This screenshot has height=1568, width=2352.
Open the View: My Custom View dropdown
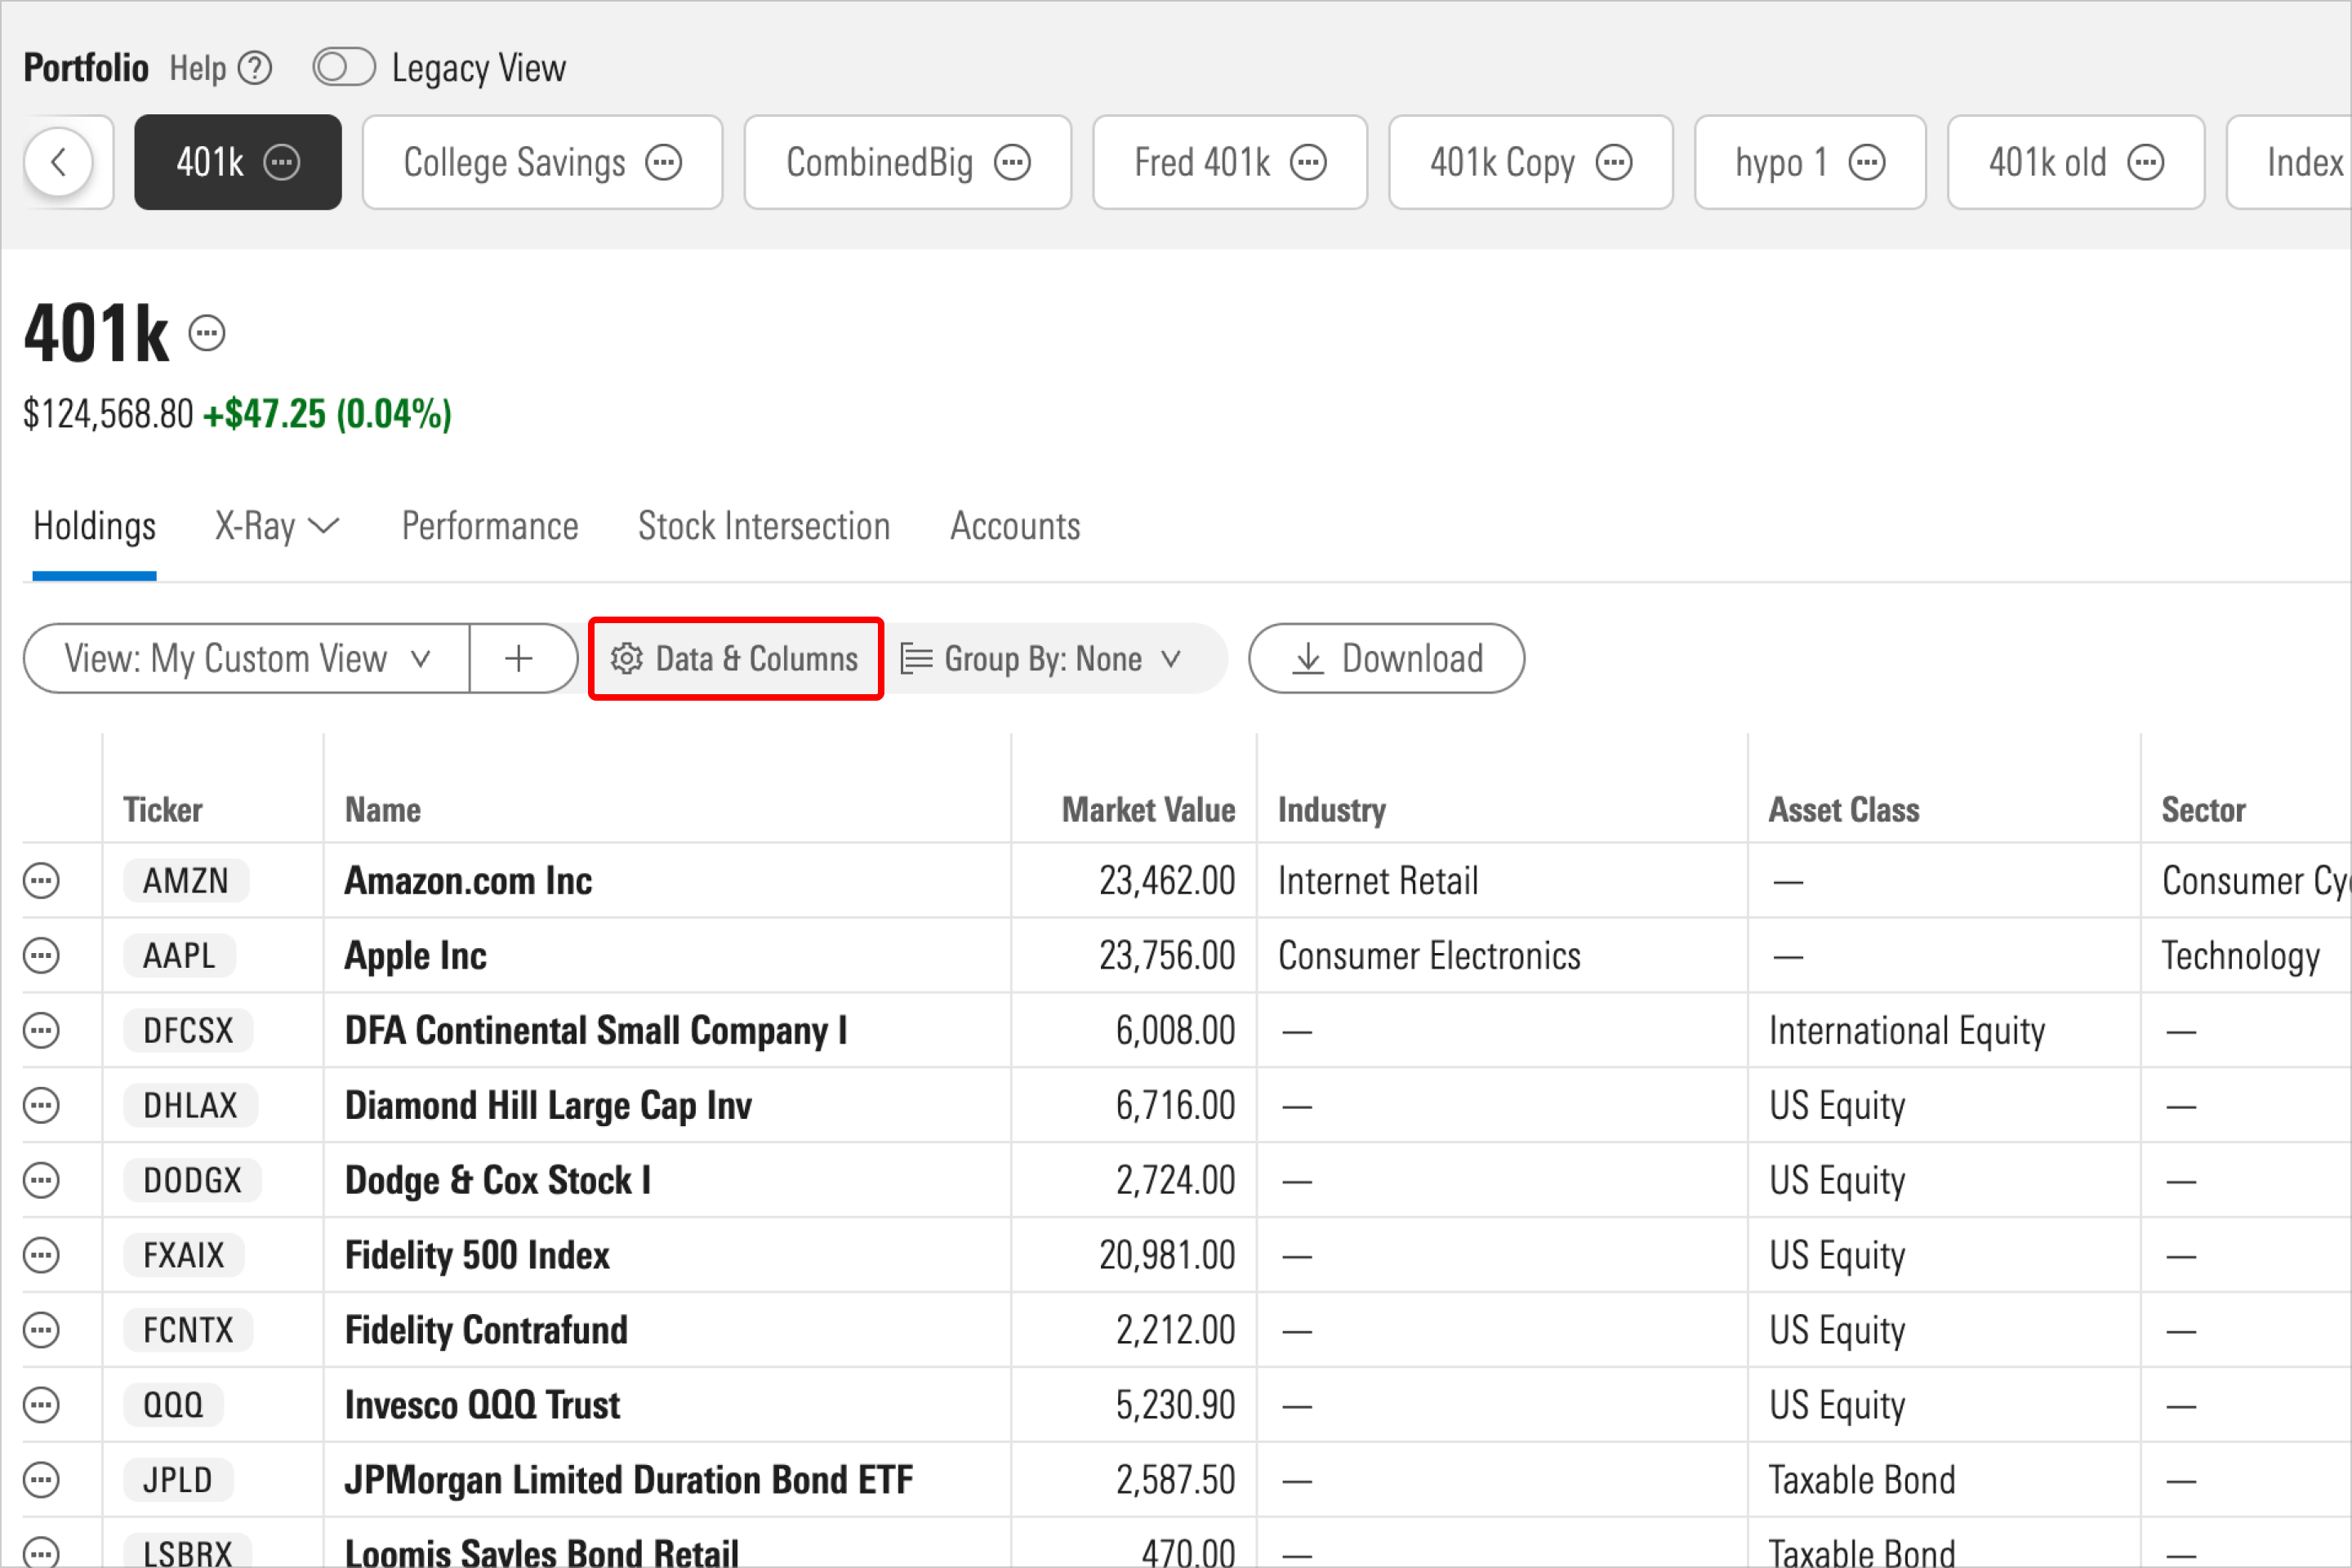pos(246,659)
